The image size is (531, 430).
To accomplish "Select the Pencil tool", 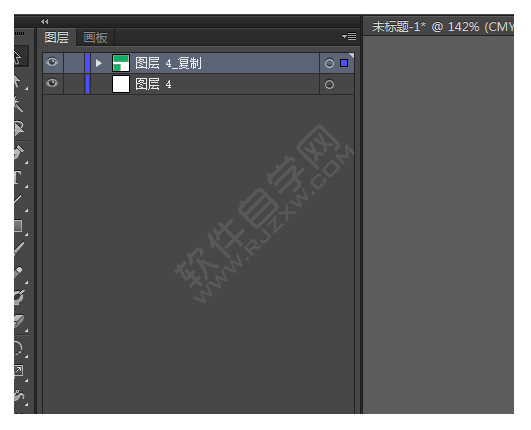I will pyautogui.click(x=19, y=274).
